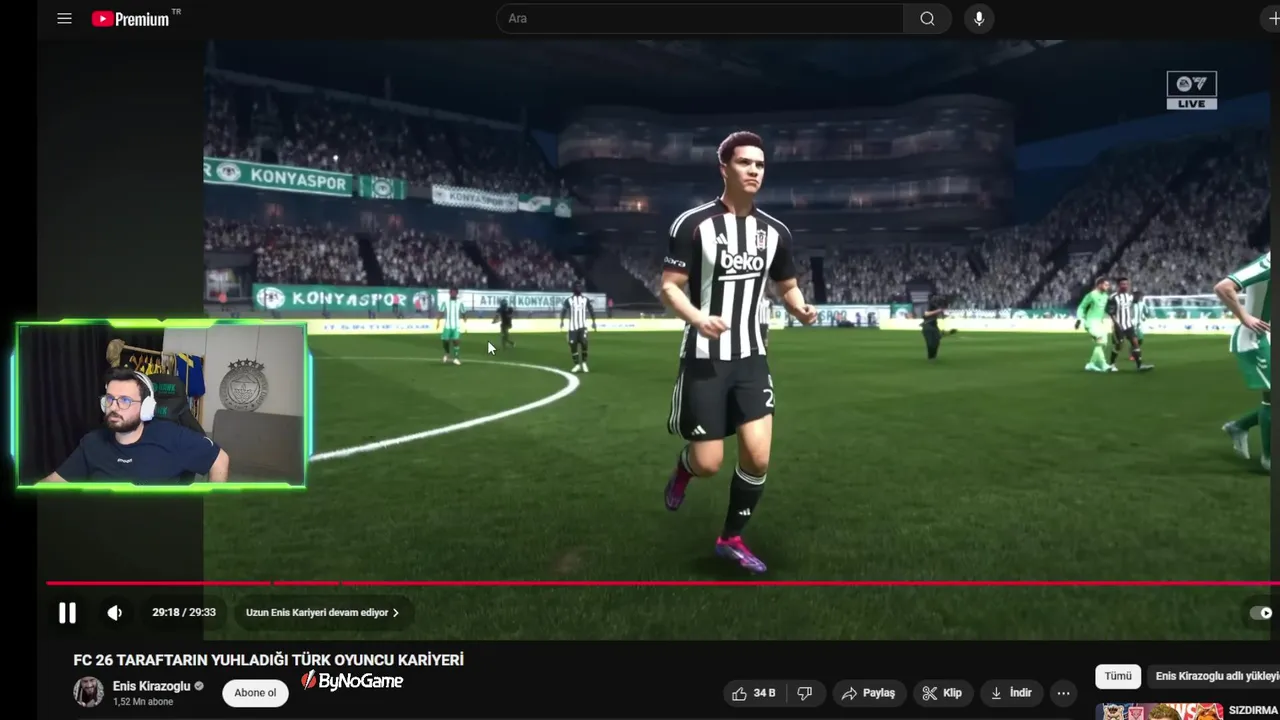Select 'Enis Kirazoglu adlı yükleyi...' filter chip

(x=1215, y=677)
